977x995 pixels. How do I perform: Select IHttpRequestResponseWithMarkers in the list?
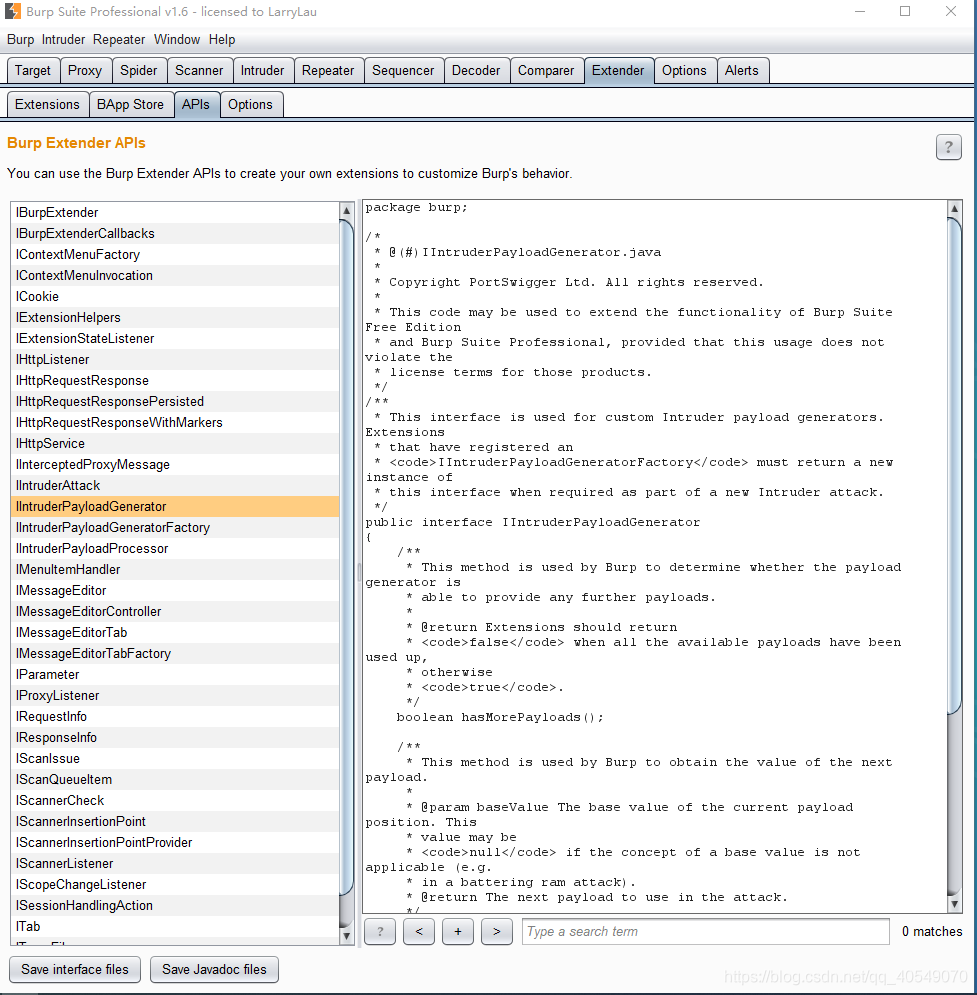click(x=175, y=422)
